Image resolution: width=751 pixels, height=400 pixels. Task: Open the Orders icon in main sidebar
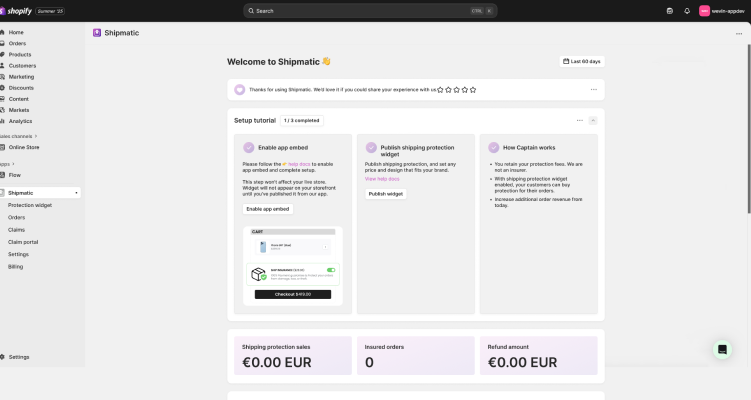(x=2, y=43)
